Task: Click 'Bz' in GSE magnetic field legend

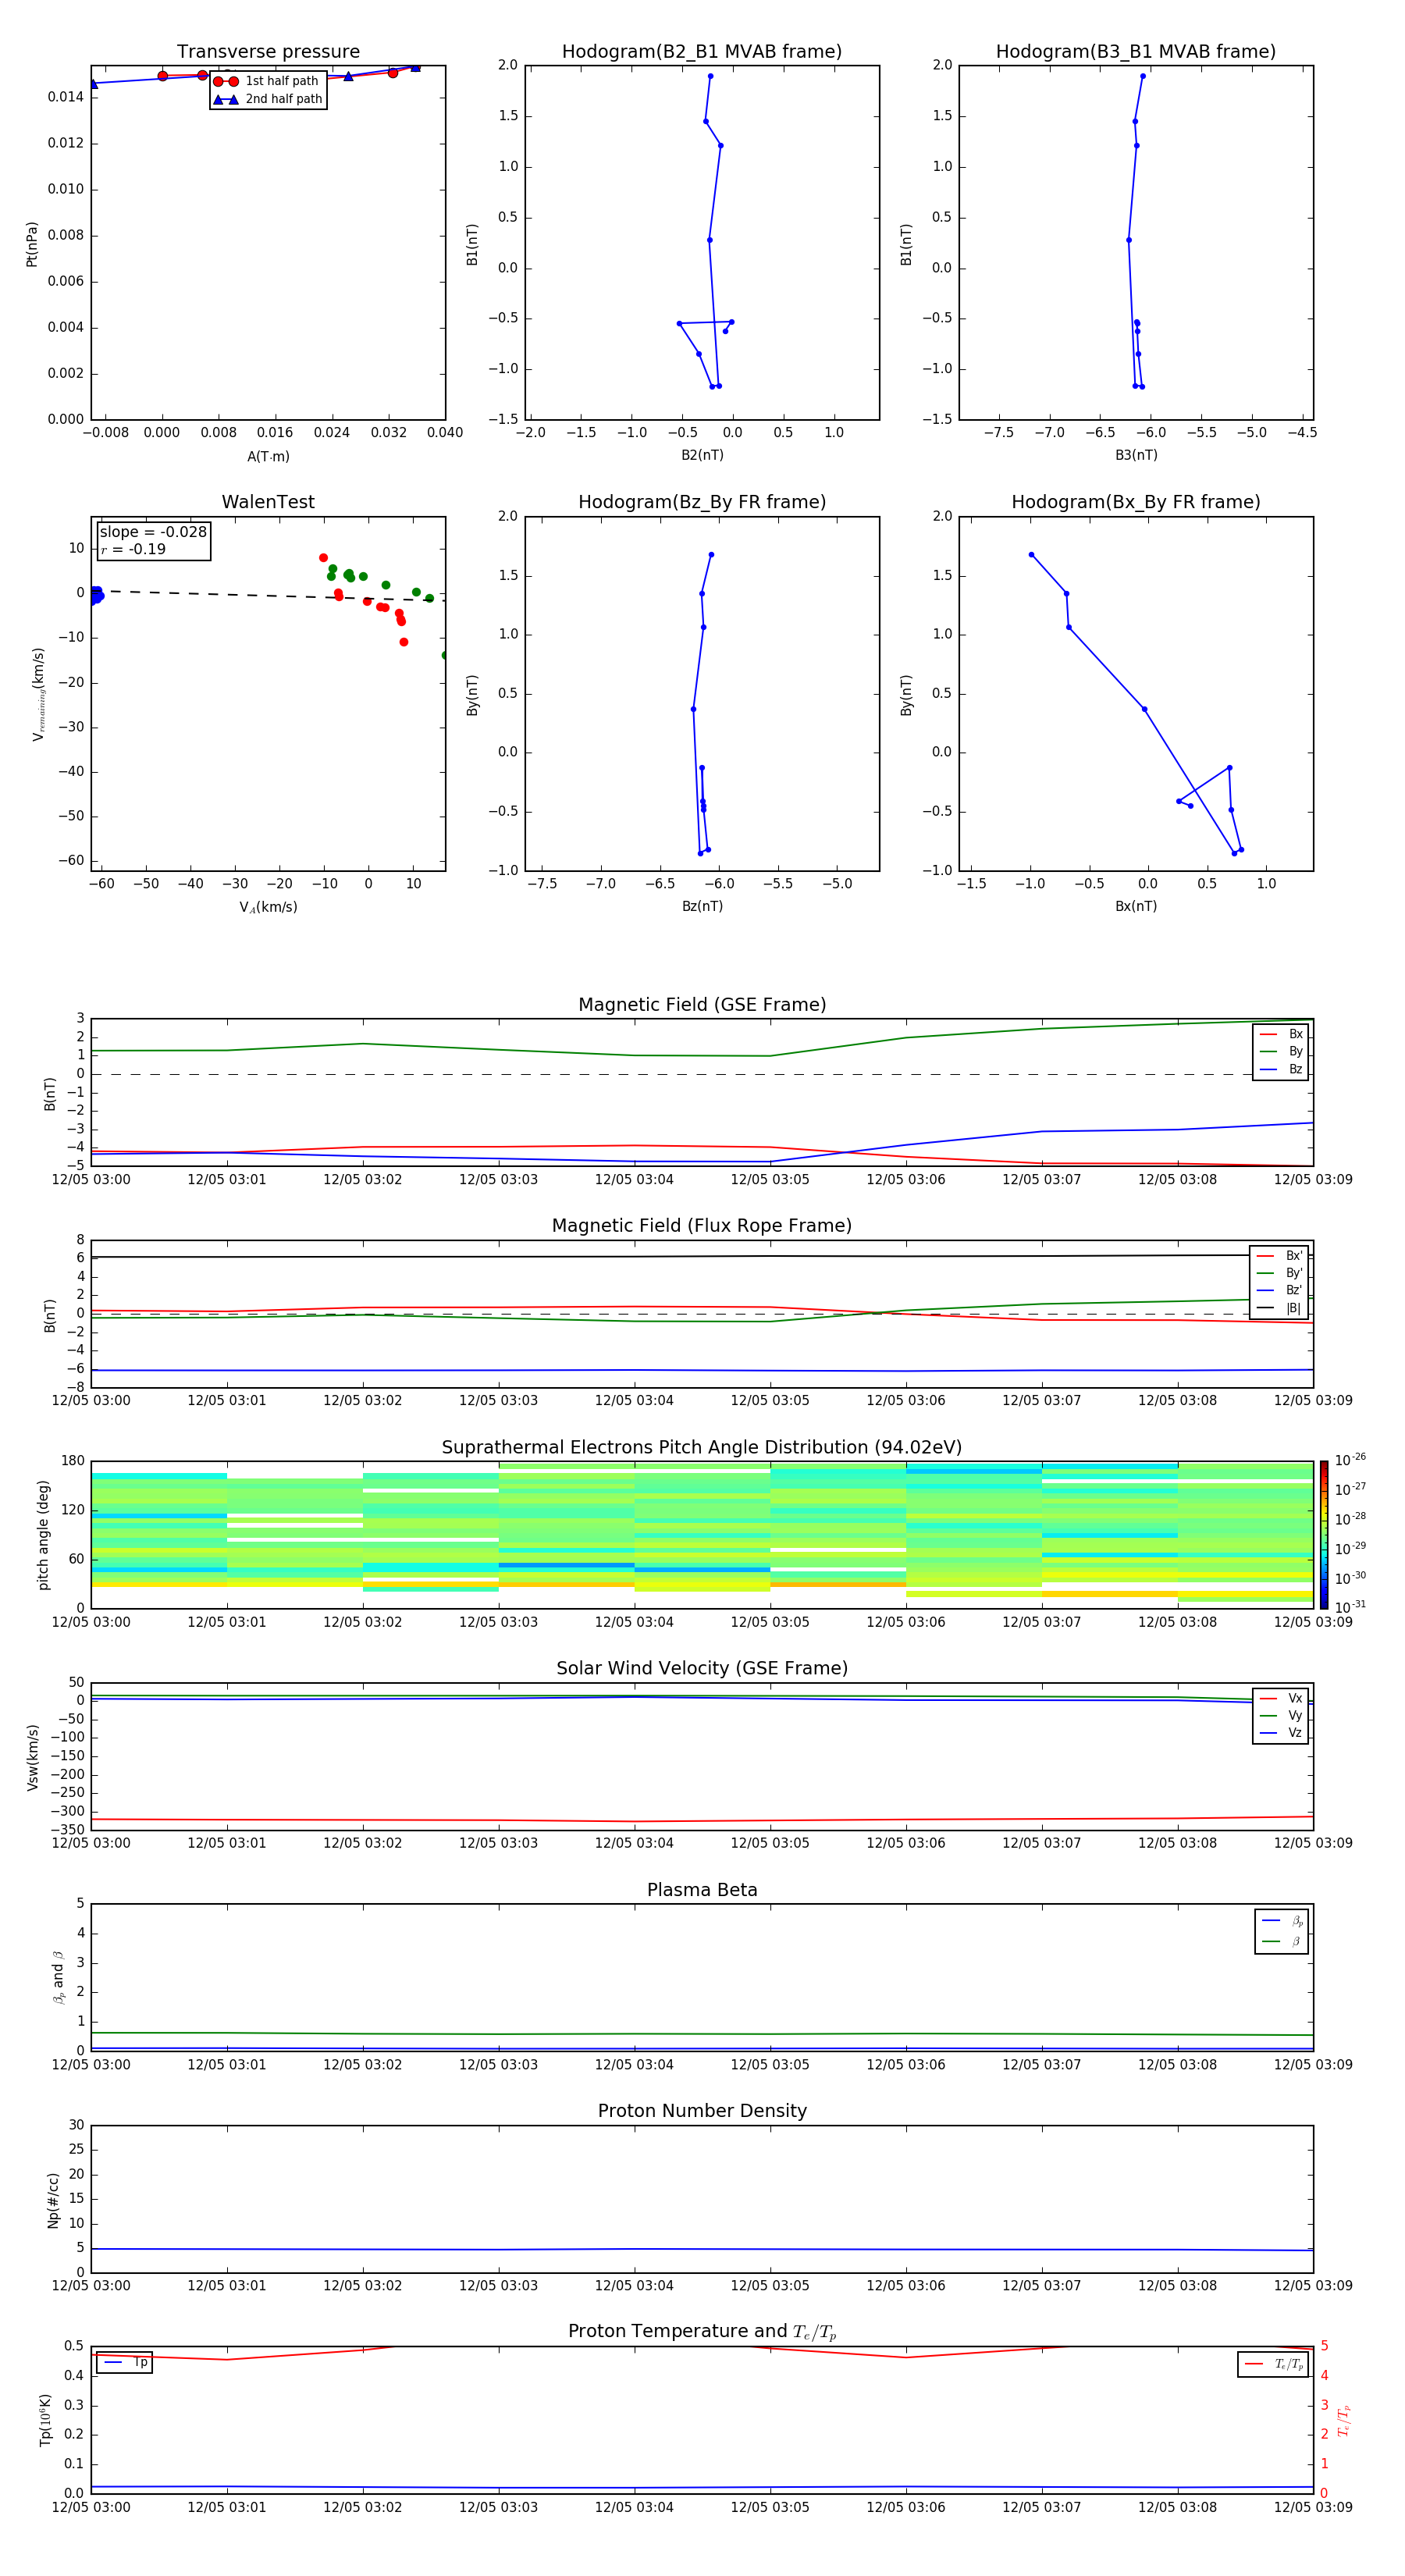Action: click(x=1281, y=1070)
